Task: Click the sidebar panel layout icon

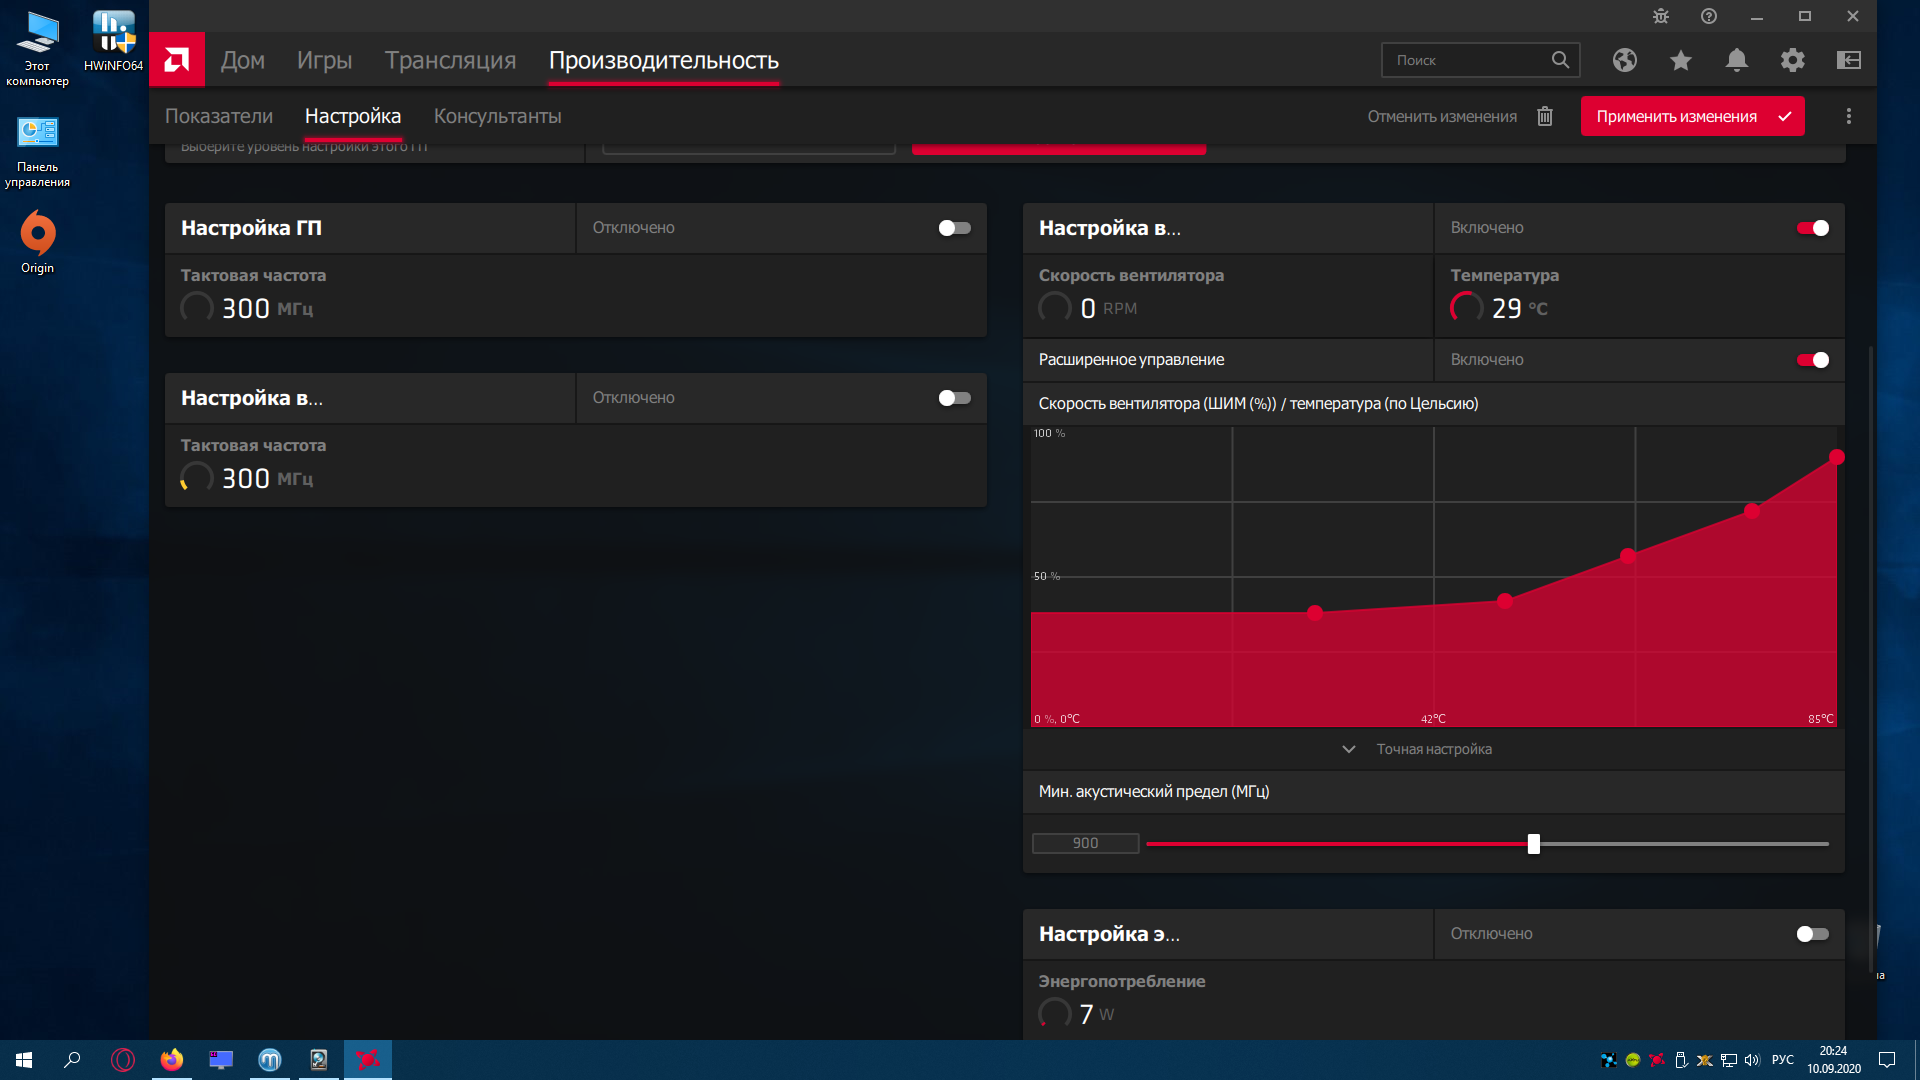Action: click(x=1848, y=60)
